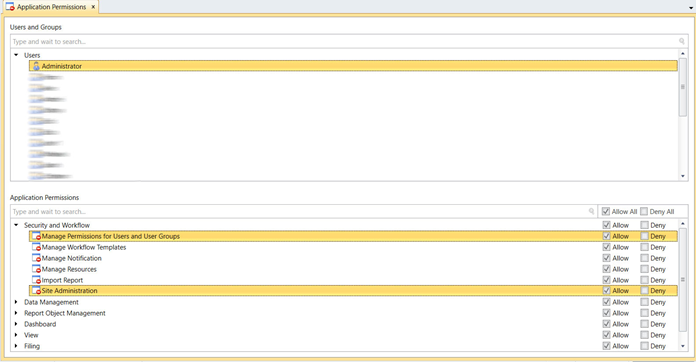Screen dimensions: 696x362
Task: Click the search magnifier in Users and Groups
Action: click(x=682, y=41)
